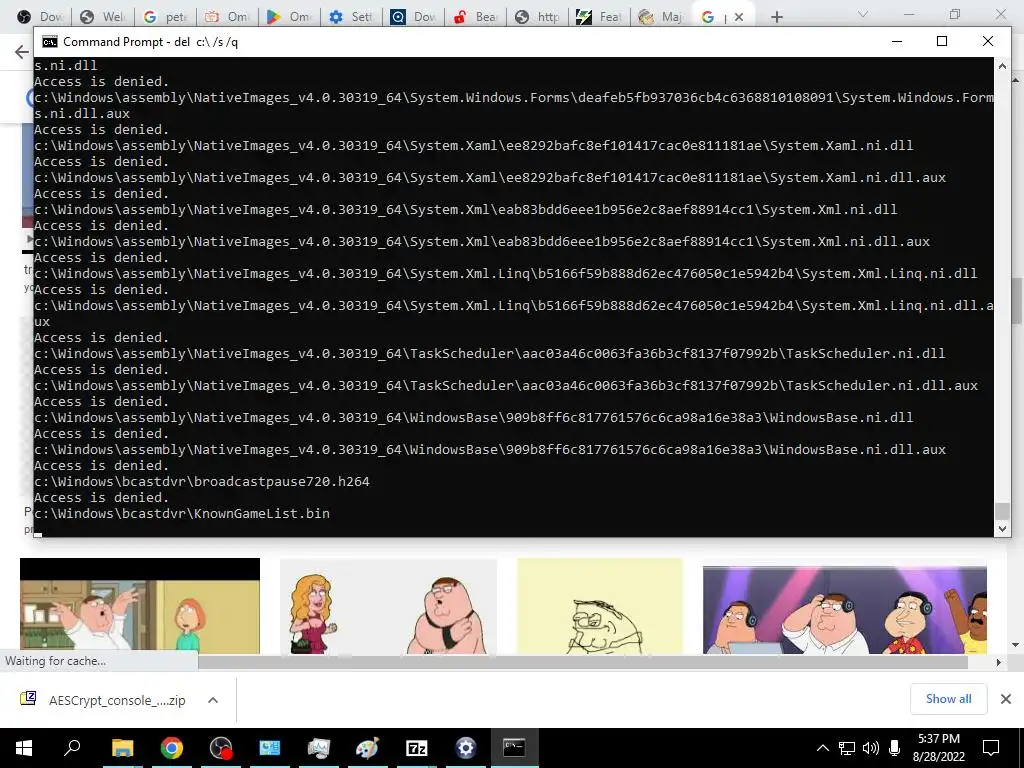Viewport: 1024px width, 768px height.
Task: Open the Peter and Lois kitchen thumbnail
Action: point(140,606)
